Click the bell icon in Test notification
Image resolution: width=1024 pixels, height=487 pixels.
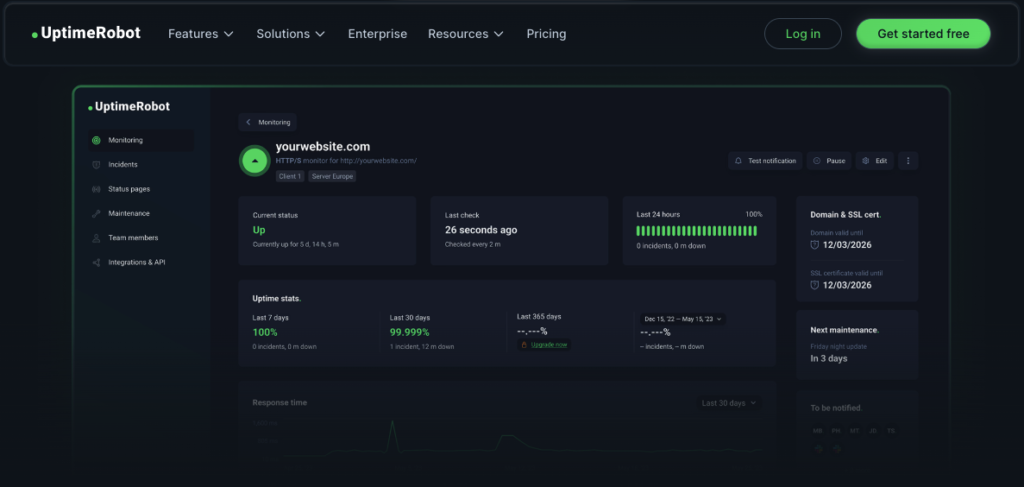pos(739,161)
